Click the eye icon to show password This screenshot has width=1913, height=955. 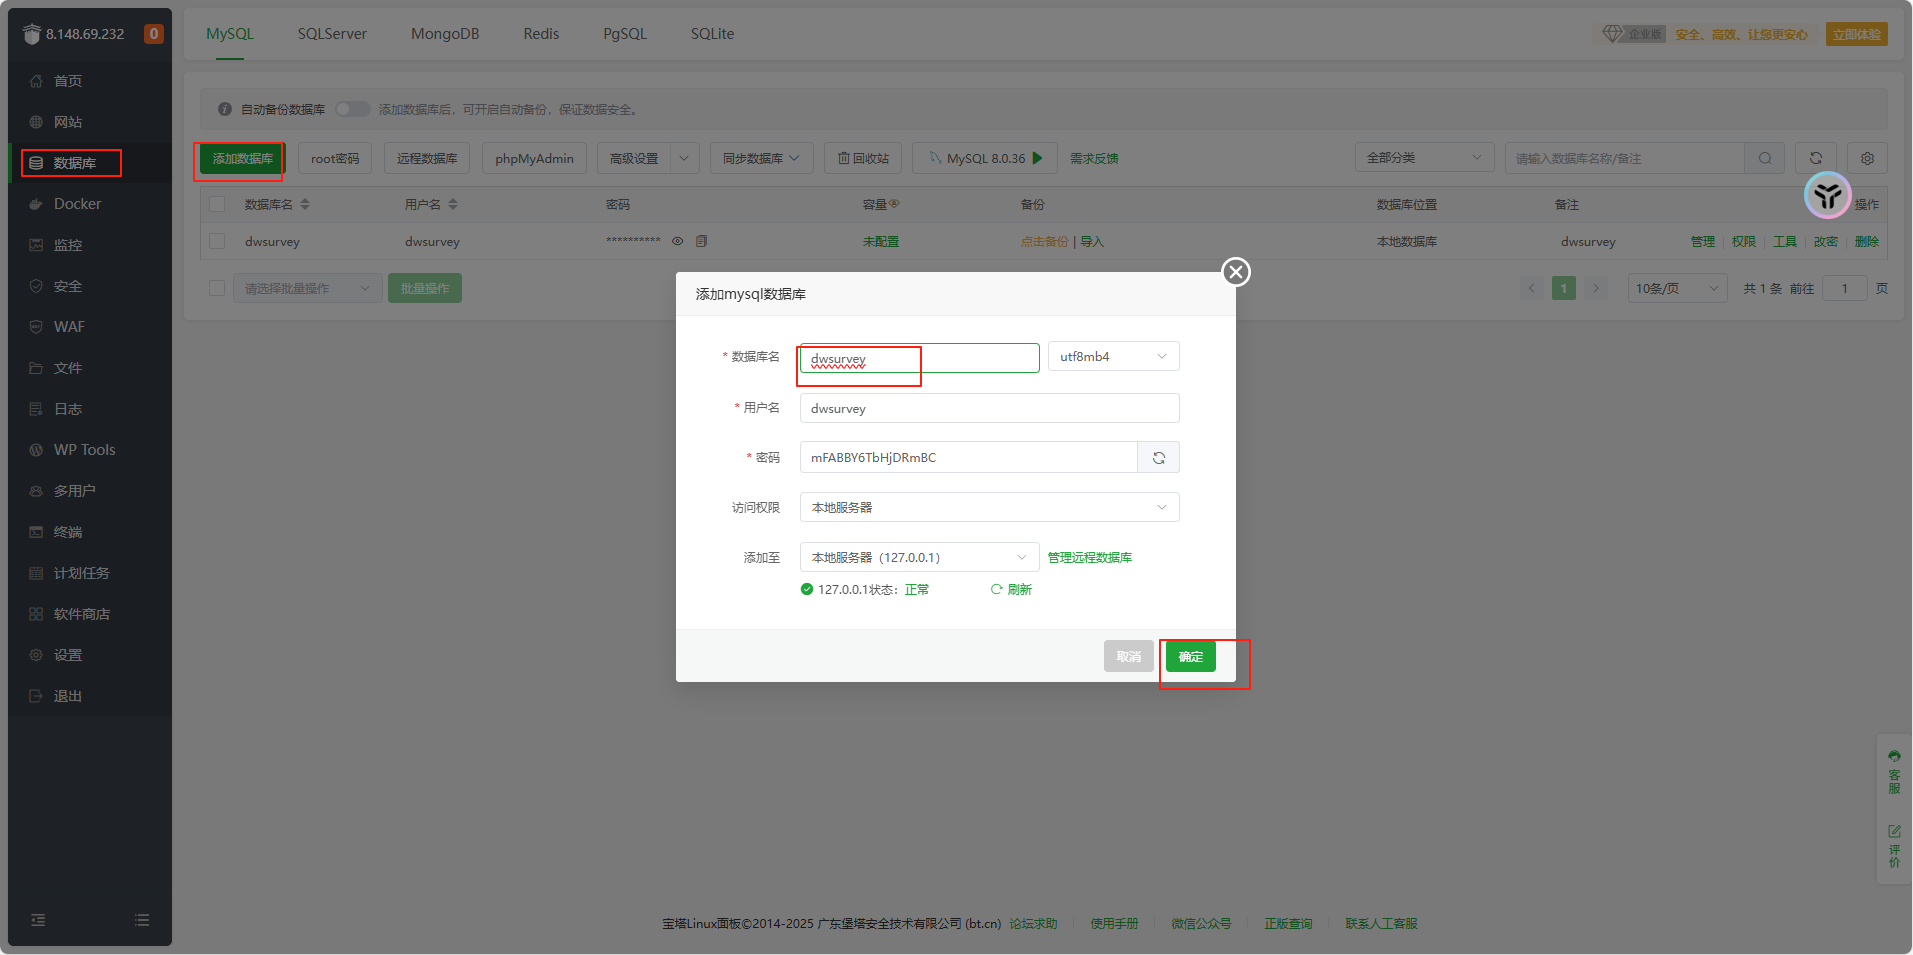677,241
